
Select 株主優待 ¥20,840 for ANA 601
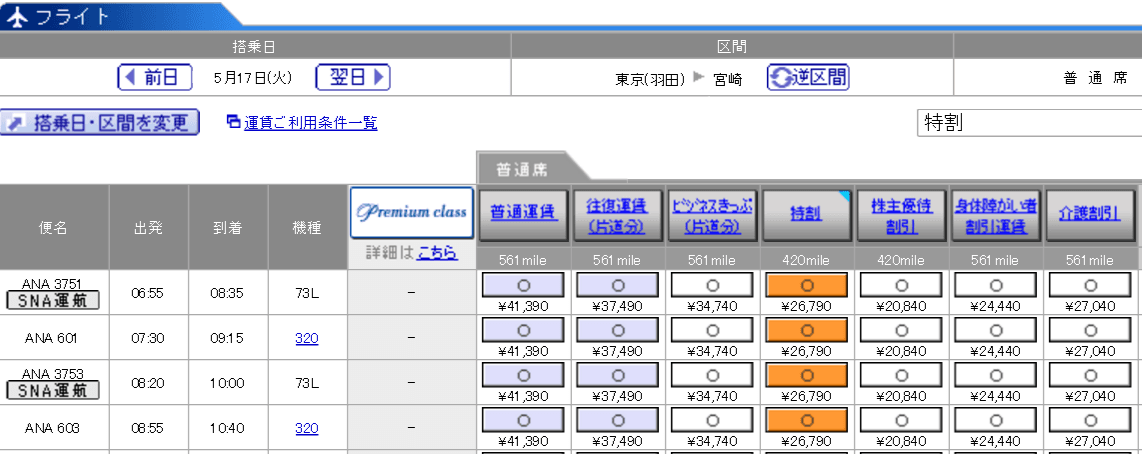click(902, 331)
